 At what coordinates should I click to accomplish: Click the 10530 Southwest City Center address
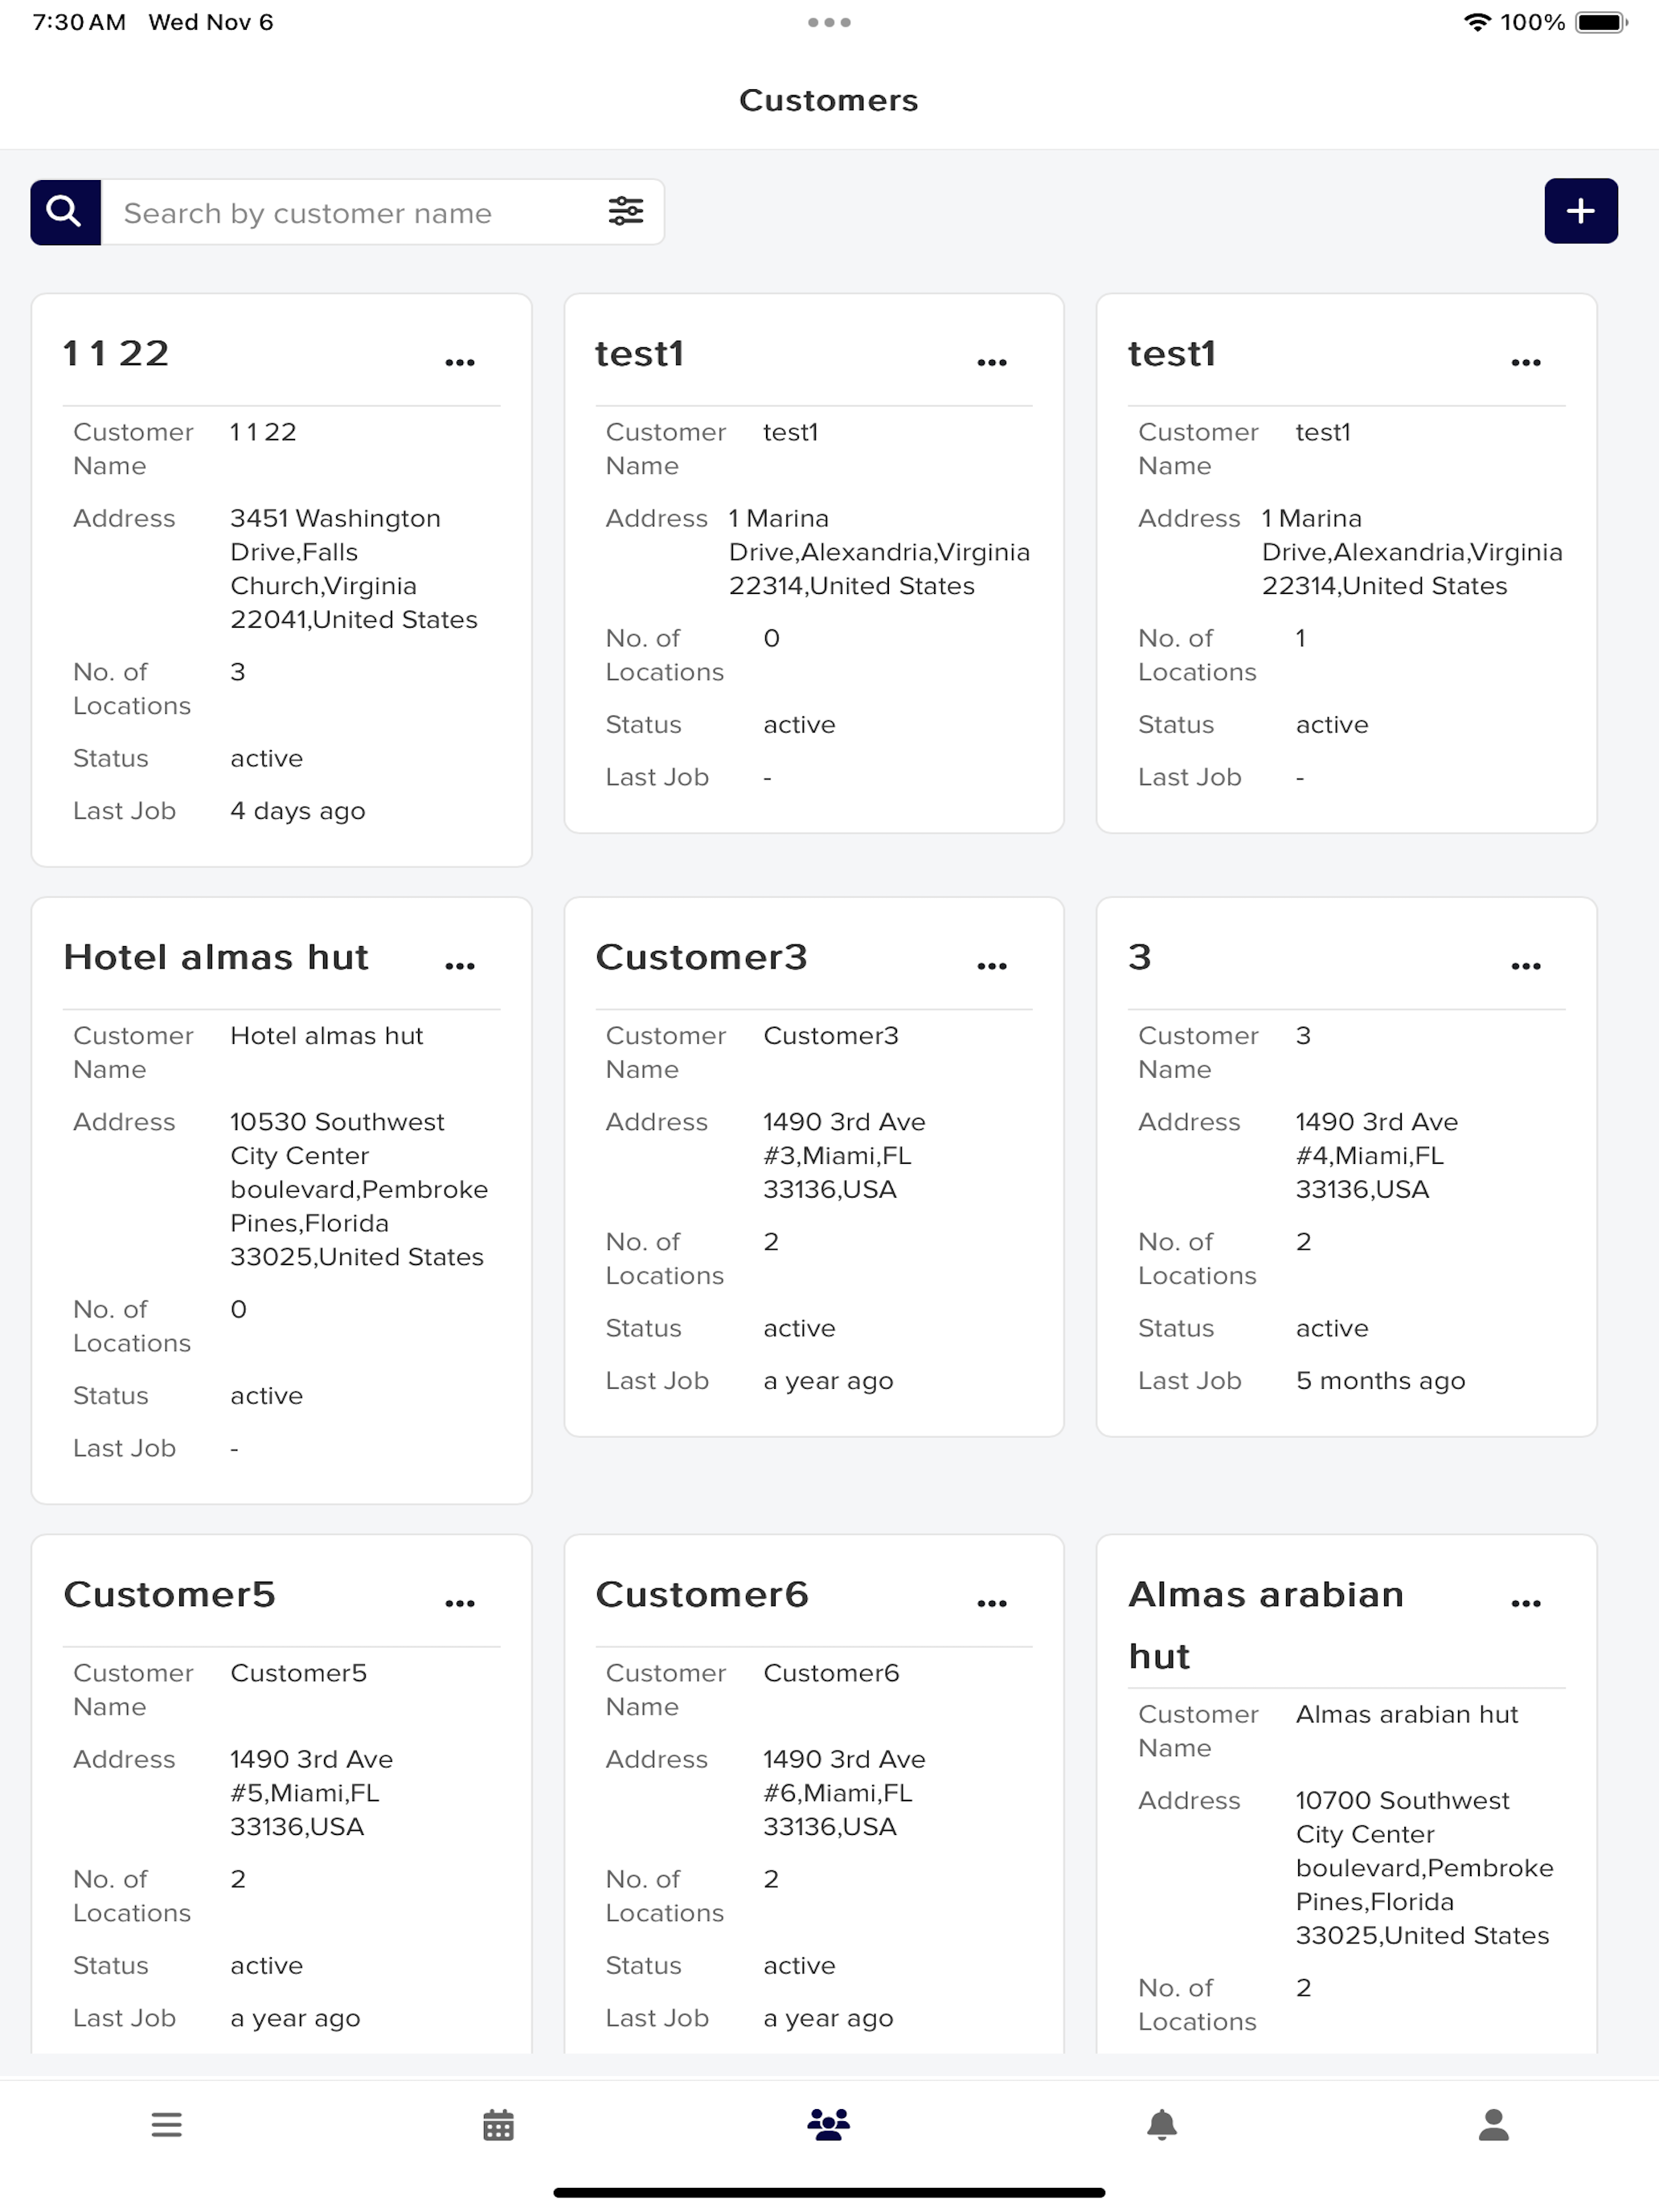[358, 1189]
